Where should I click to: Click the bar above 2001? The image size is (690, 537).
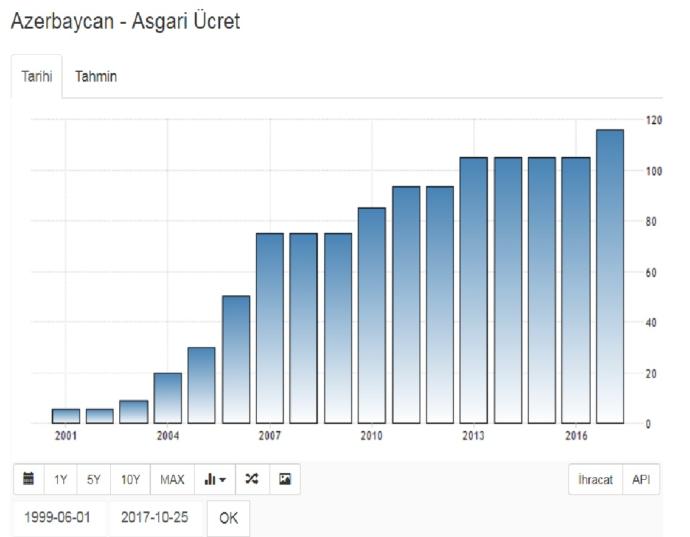[x=66, y=416]
